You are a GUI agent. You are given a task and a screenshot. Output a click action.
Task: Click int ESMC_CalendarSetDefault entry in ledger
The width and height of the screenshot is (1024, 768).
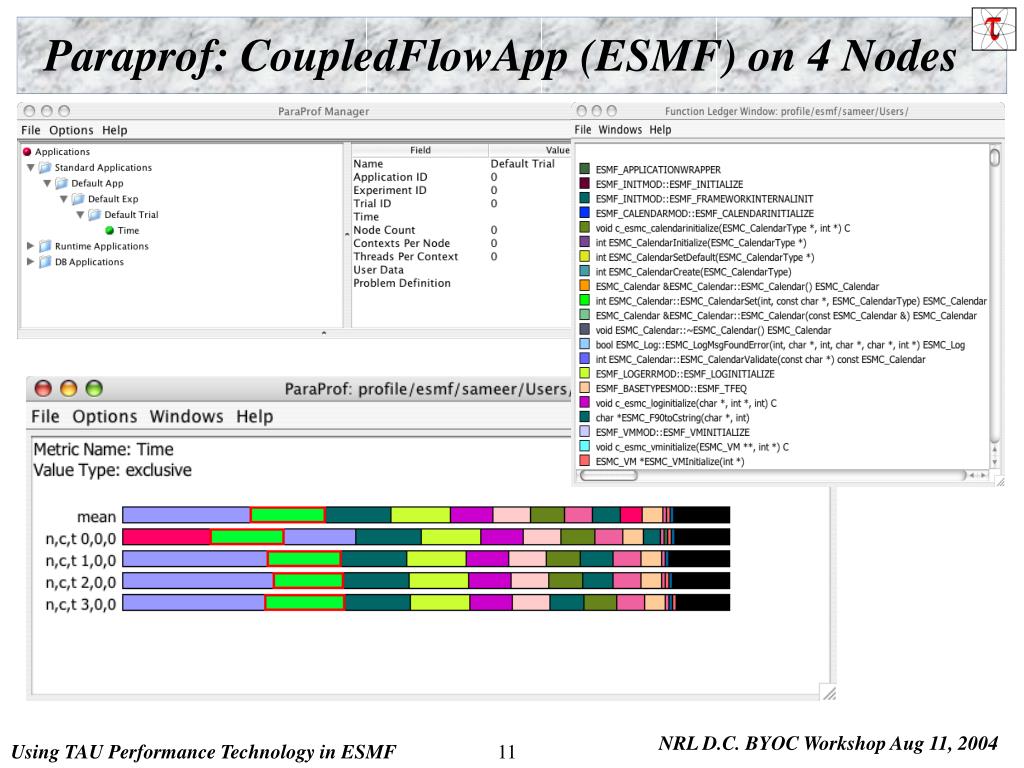pos(705,257)
